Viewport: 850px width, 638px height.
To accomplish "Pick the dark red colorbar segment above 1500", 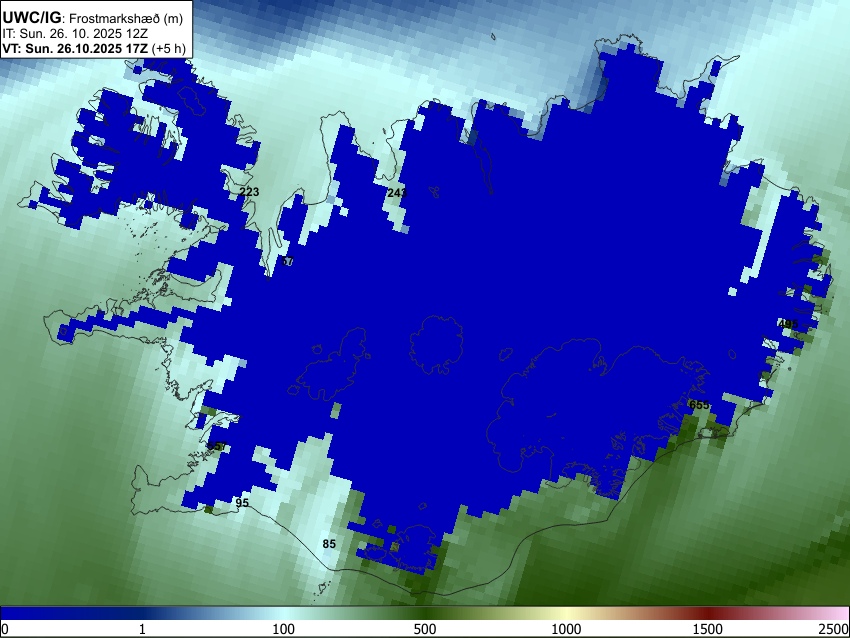I will coord(707,613).
